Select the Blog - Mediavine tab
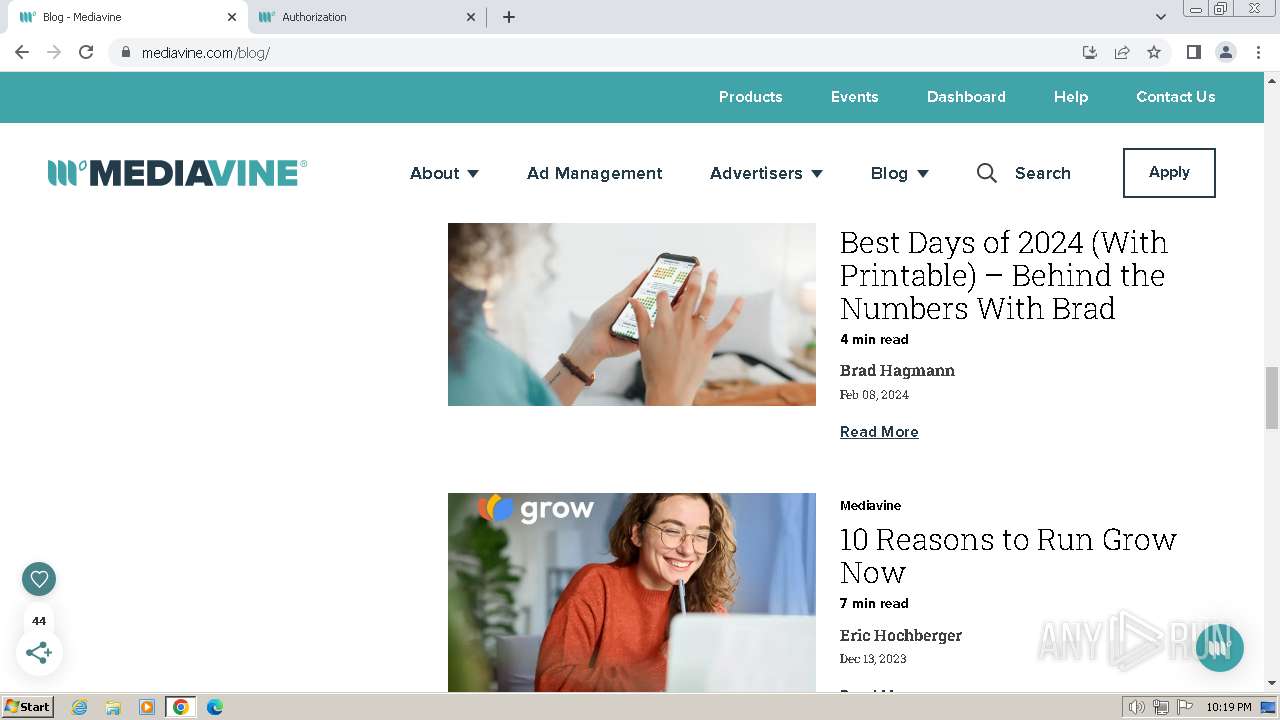Screen dimensions: 1280x720 [128, 17]
